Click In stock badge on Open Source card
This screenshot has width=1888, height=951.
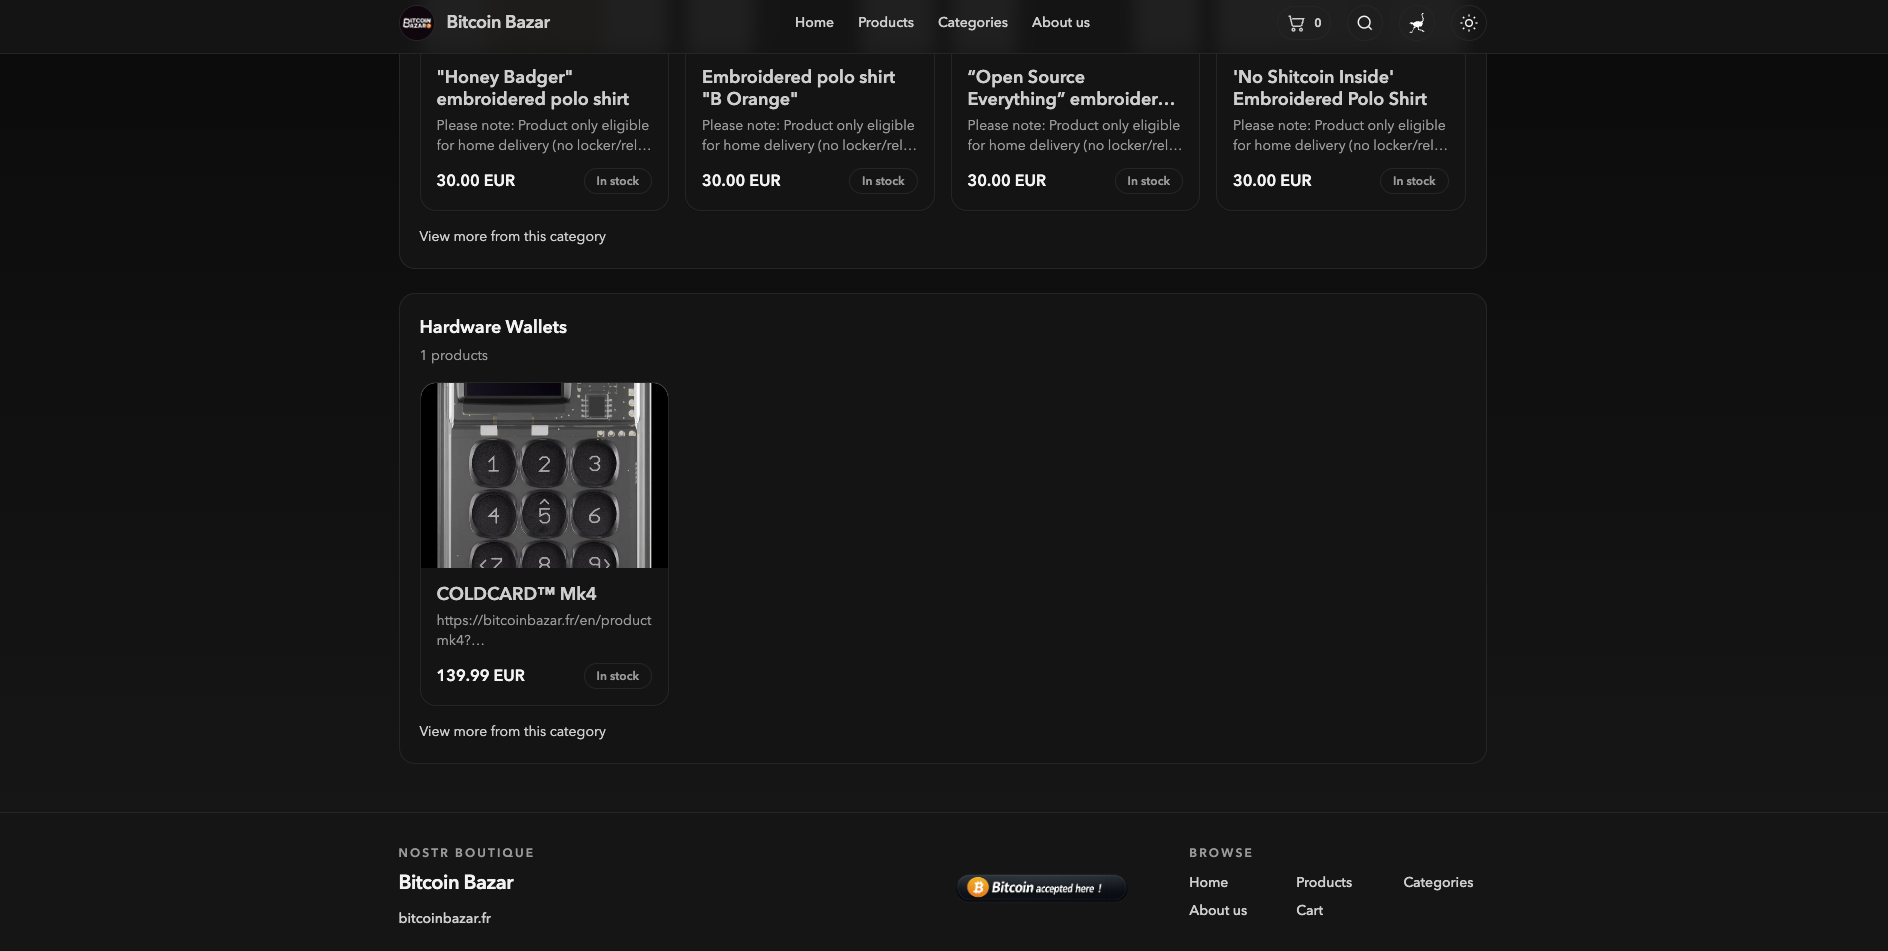click(1148, 181)
